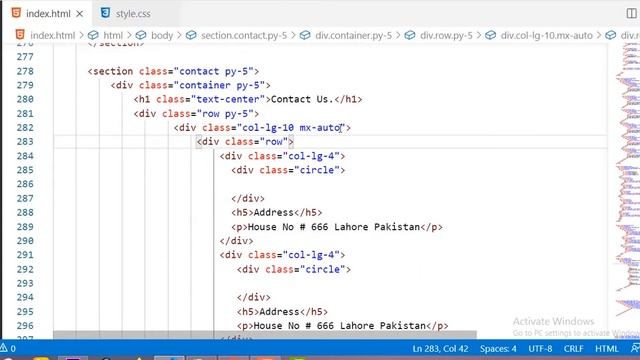
Task: Click "col-lg-4" class on line 291
Action: [311, 255]
